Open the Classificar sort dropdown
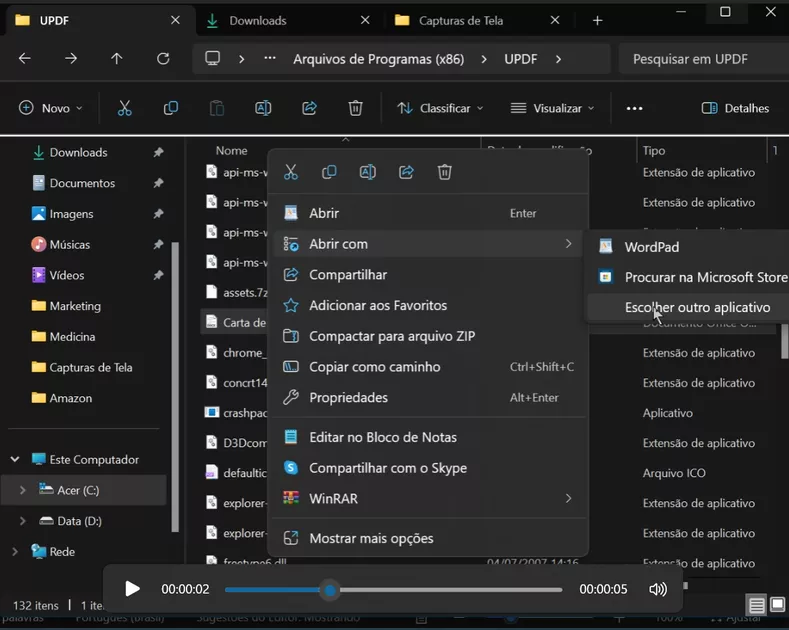The width and height of the screenshot is (789, 630). click(440, 108)
